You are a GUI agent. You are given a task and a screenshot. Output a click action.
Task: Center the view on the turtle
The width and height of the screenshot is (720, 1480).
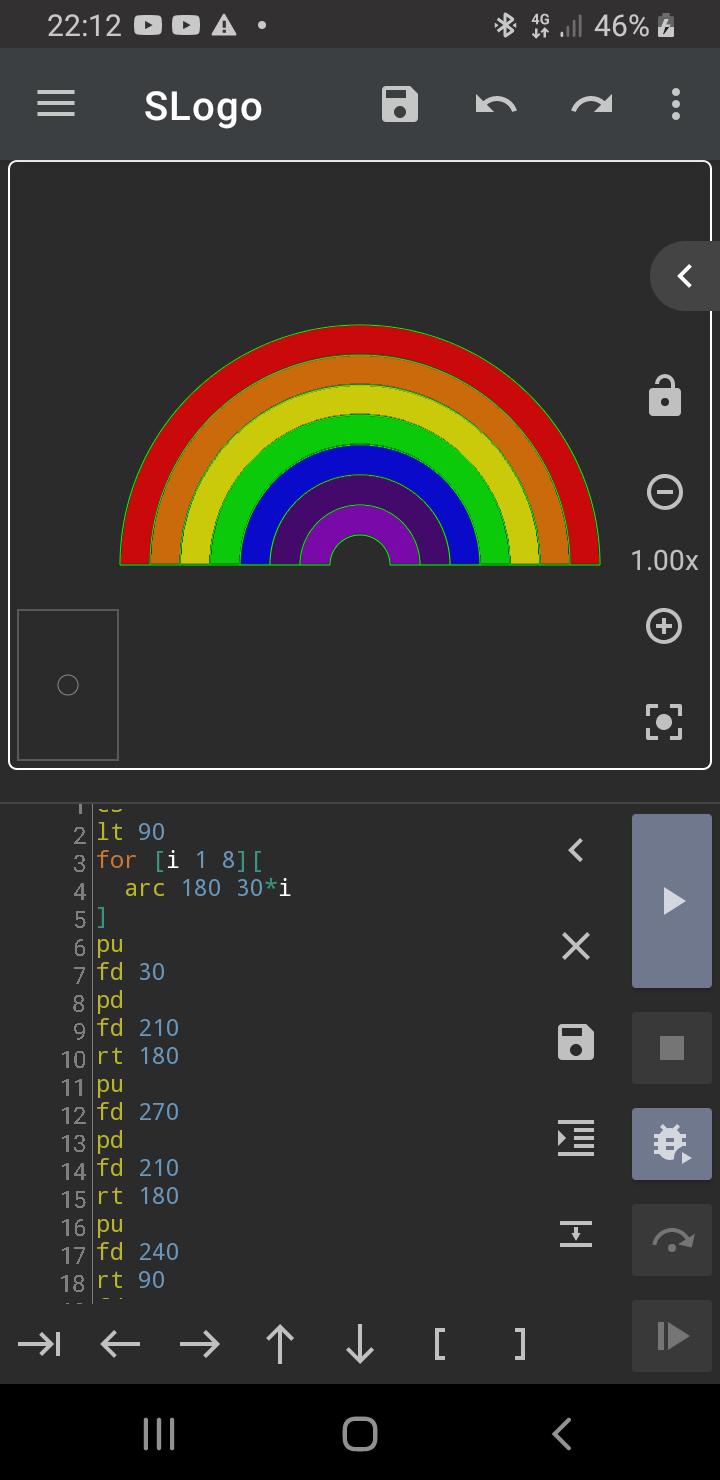click(665, 721)
